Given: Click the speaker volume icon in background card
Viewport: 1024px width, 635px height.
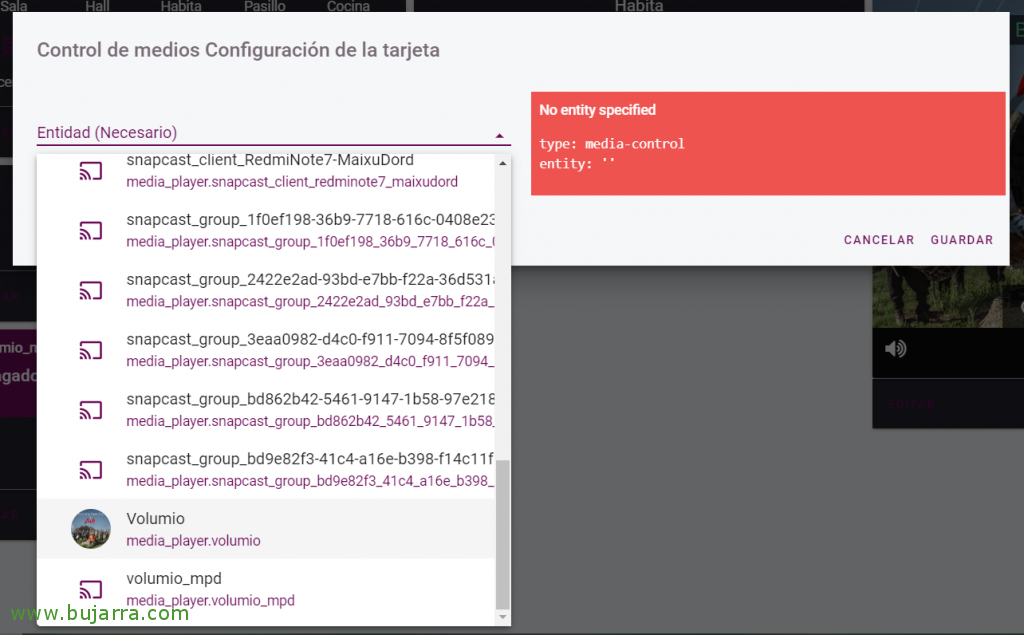Looking at the screenshot, I should pos(895,348).
